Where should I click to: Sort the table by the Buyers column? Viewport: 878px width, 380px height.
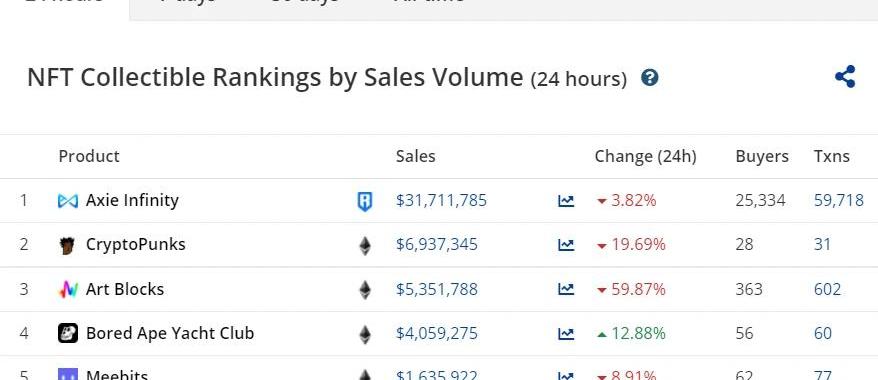tap(762, 156)
